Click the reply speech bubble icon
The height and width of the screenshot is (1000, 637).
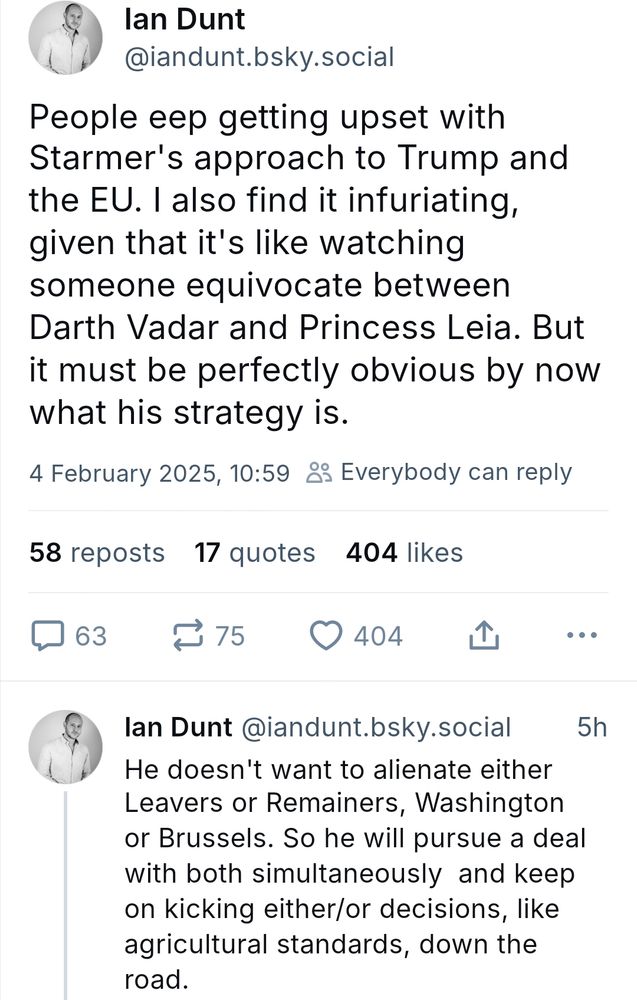(x=47, y=635)
